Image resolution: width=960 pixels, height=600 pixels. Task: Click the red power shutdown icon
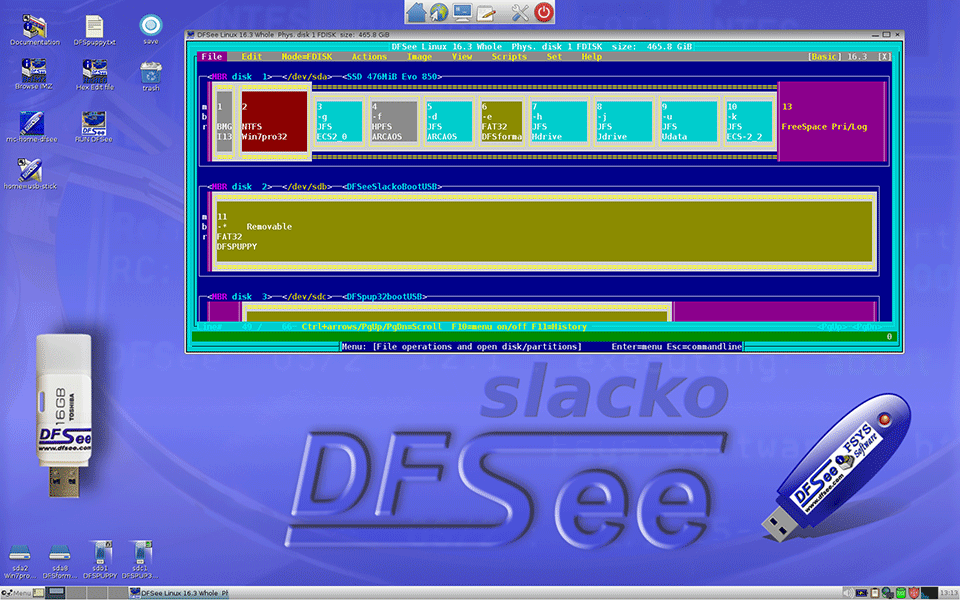coord(544,12)
